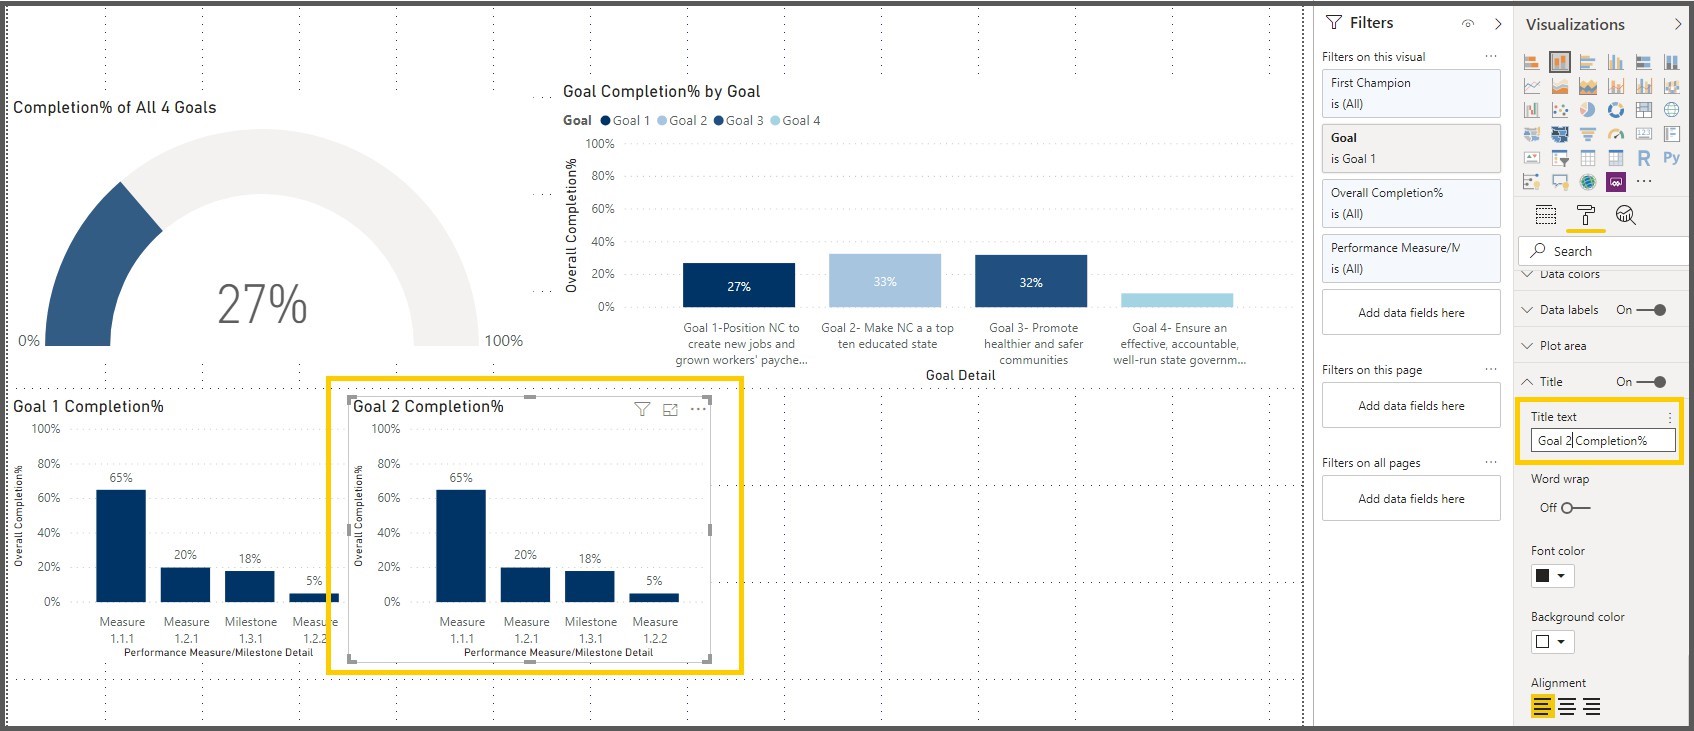This screenshot has width=1694, height=731.
Task: Add a Python script visual
Action: (x=1672, y=158)
